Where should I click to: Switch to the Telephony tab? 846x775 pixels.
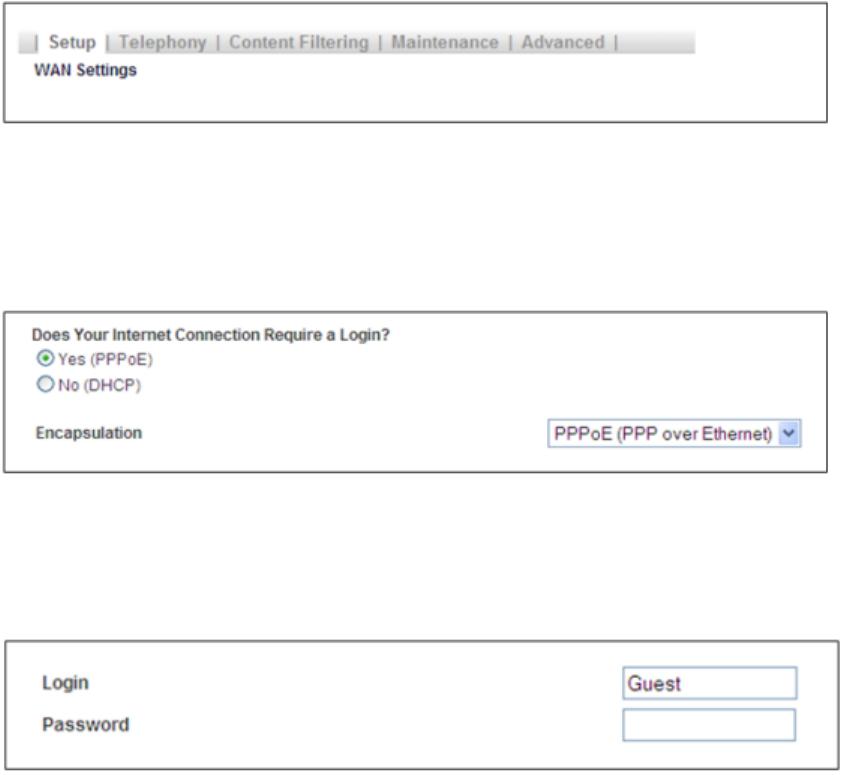point(162,43)
